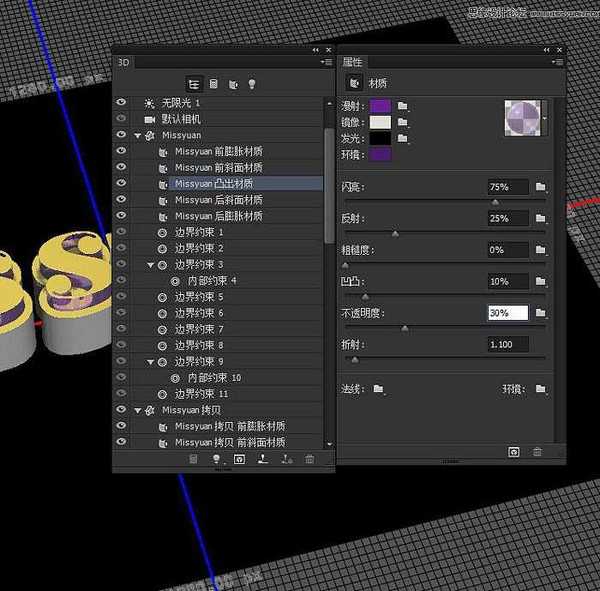Screen dimensions: 600x591
Task: Filter 3D panel by lights
Action: [252, 84]
